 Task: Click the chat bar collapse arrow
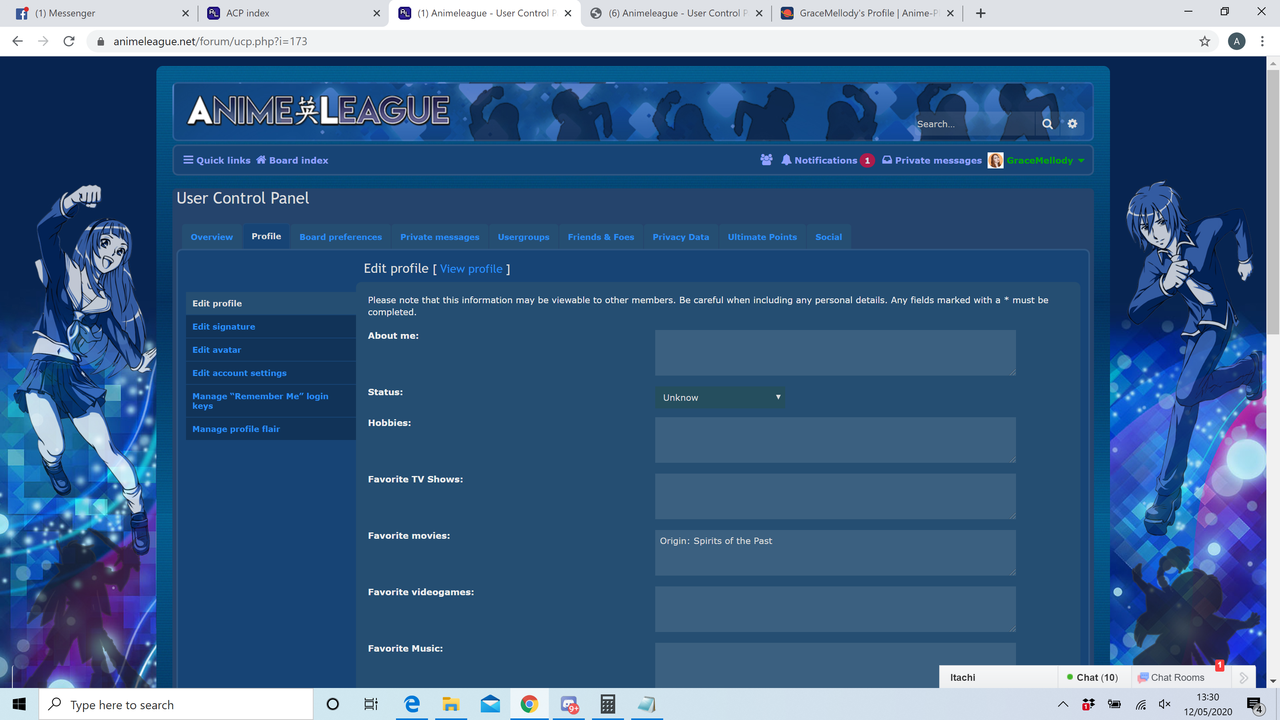pos(1243,677)
